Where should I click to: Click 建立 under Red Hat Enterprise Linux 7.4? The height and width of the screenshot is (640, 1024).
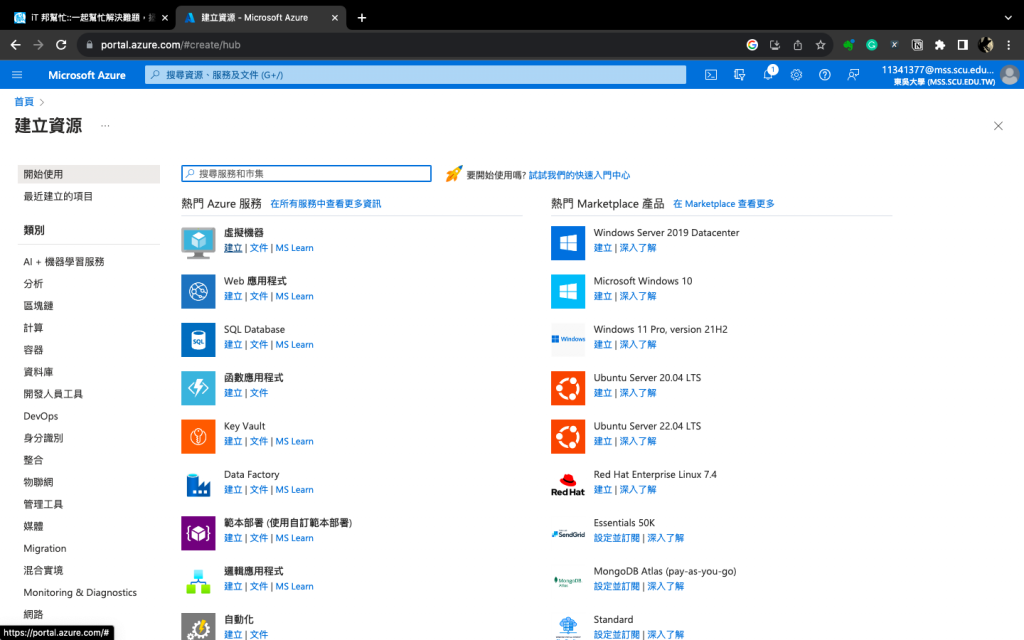603,490
